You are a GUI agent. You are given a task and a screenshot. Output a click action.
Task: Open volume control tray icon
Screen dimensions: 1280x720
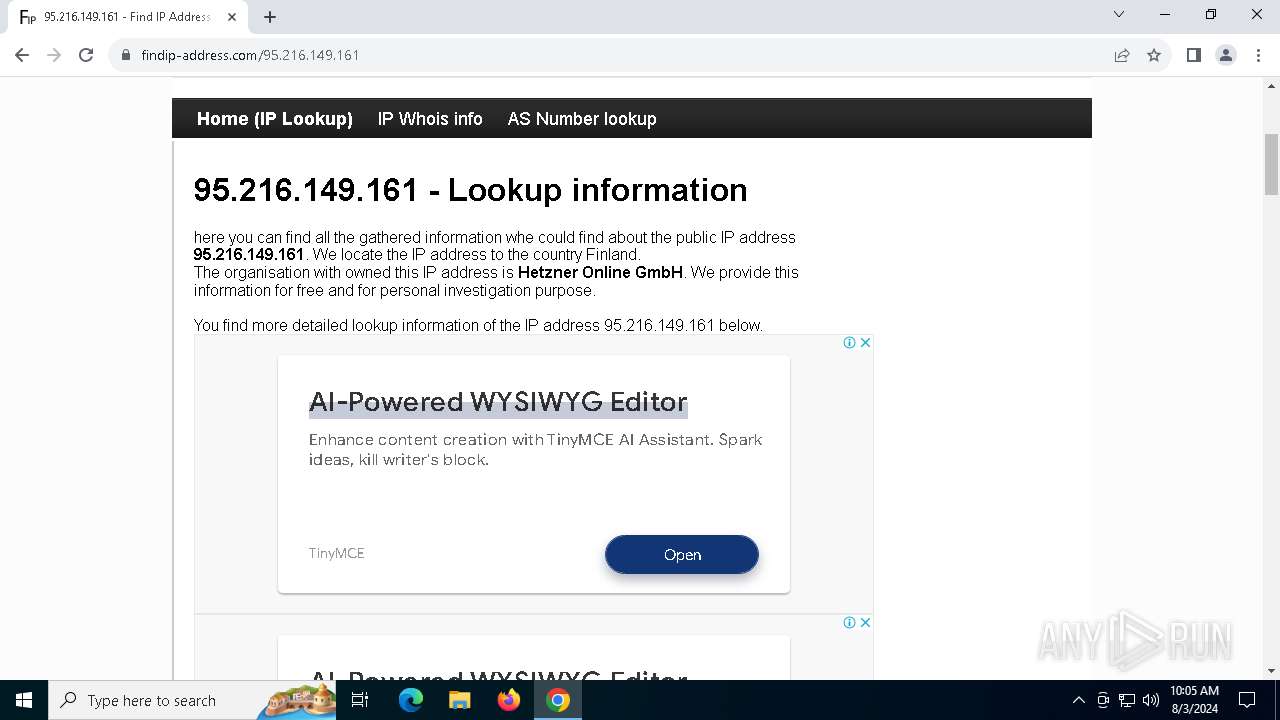(1150, 700)
